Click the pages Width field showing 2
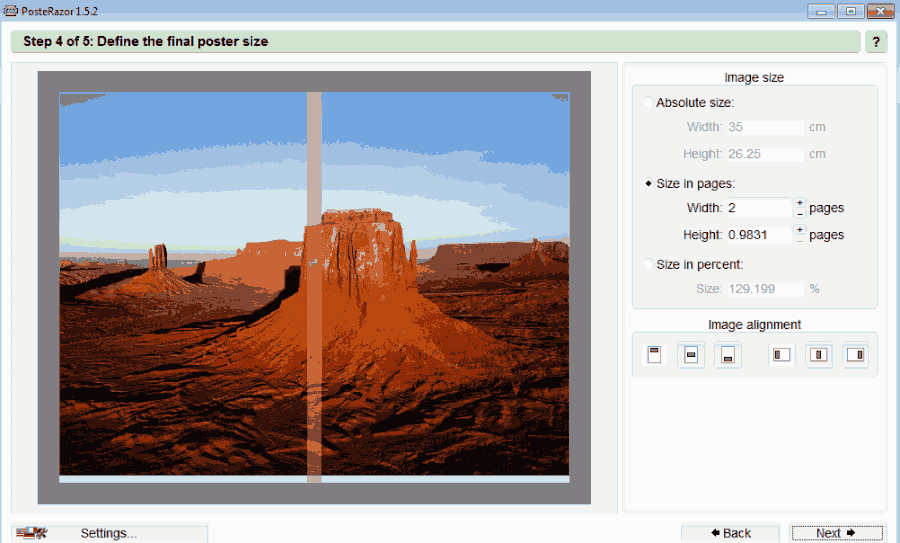 [x=759, y=208]
